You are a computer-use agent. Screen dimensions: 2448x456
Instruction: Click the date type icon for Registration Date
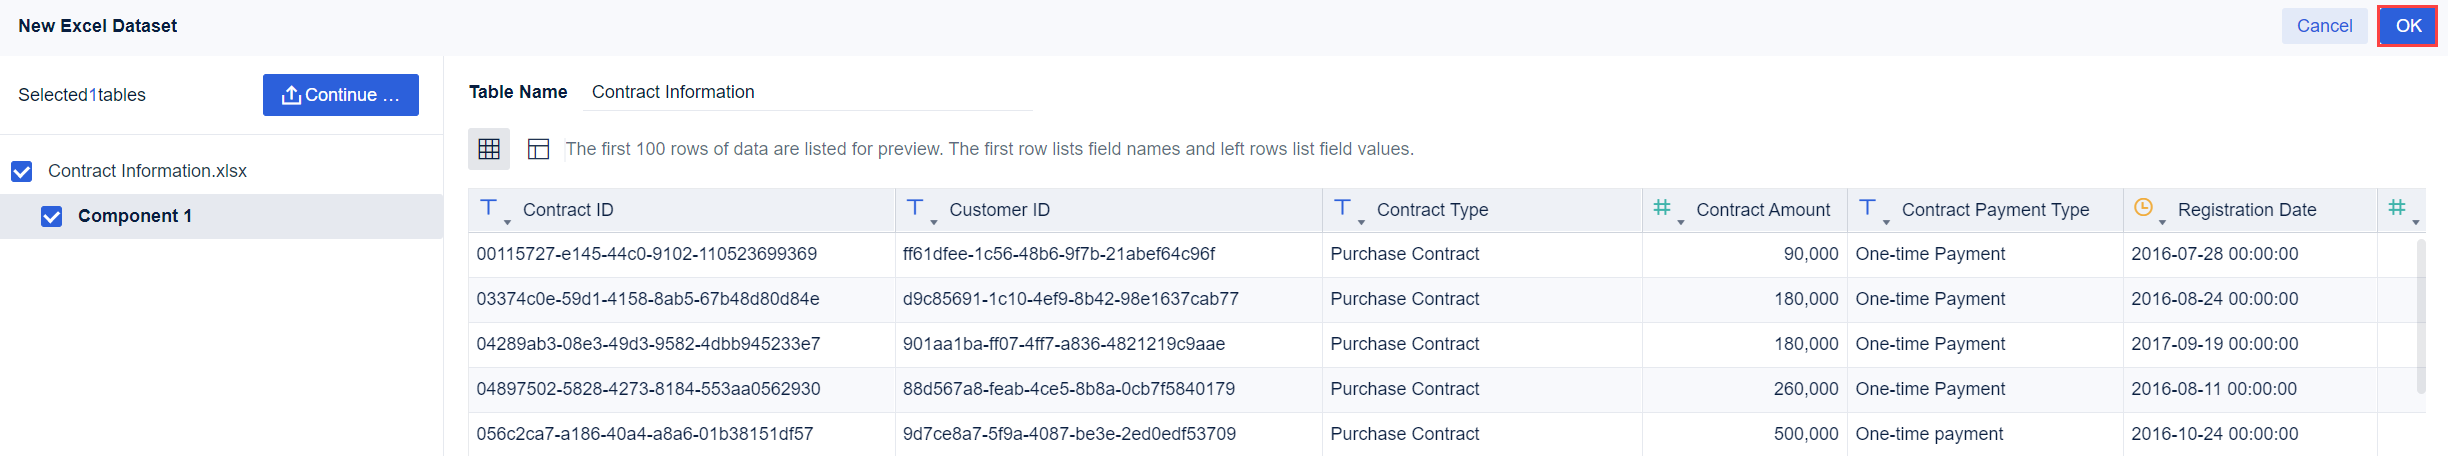(x=2143, y=208)
